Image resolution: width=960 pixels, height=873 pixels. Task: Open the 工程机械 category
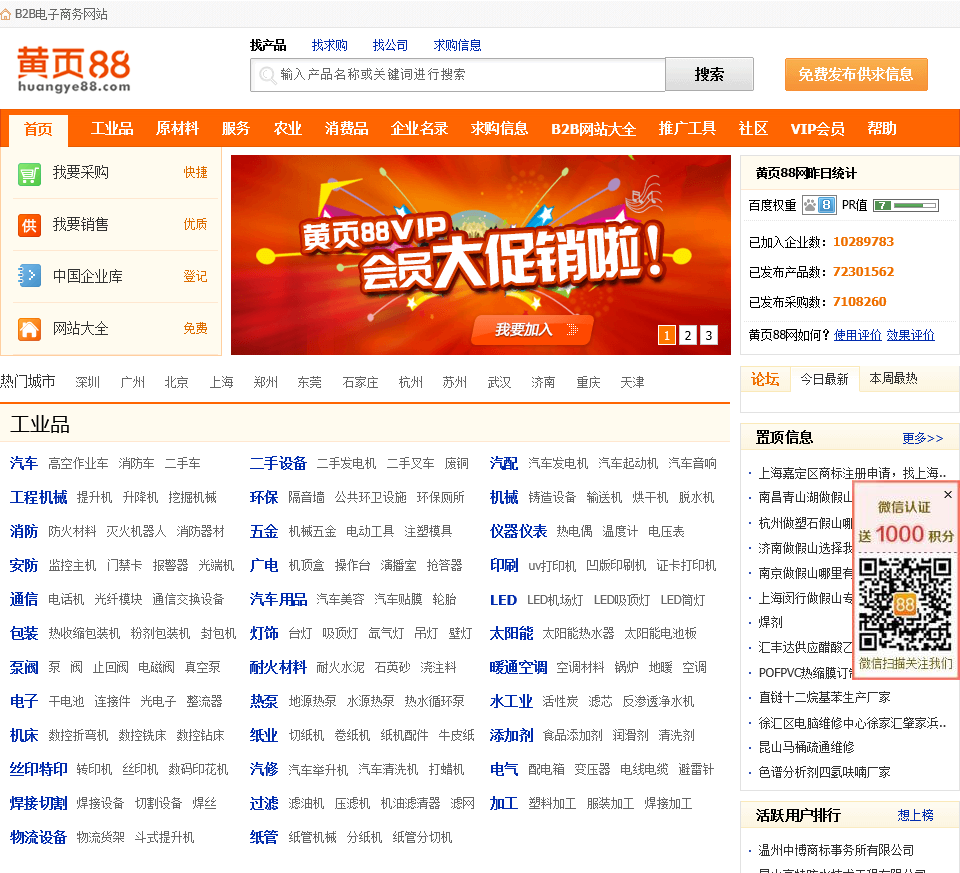tap(39, 498)
